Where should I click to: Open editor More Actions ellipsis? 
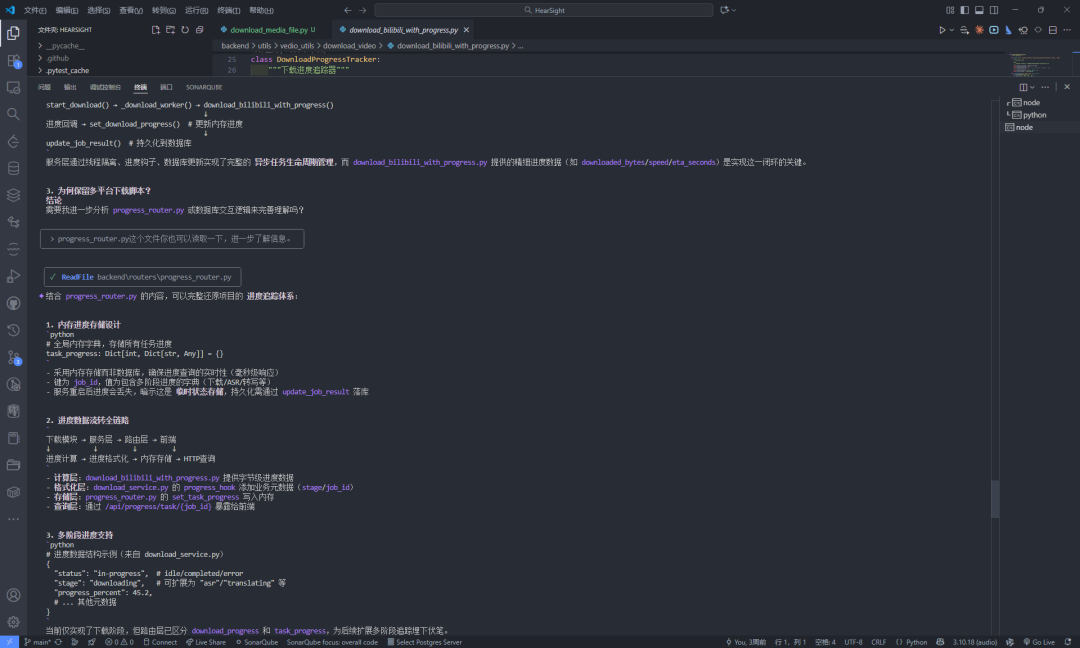point(1067,30)
